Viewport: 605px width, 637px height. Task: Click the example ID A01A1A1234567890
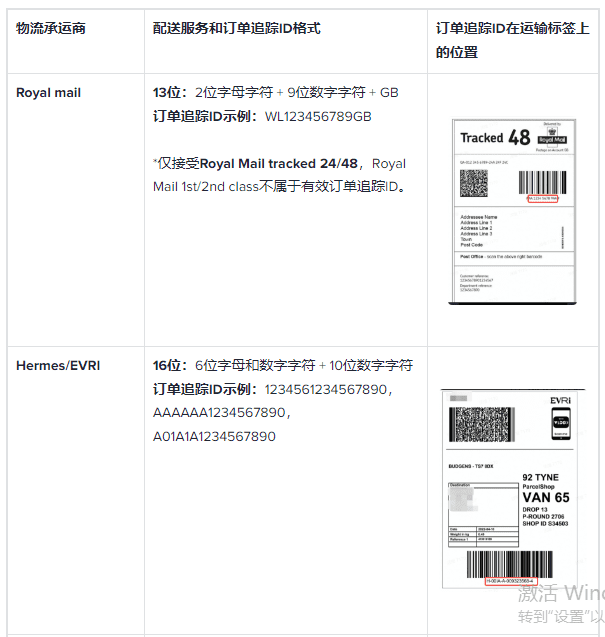[x=214, y=436]
